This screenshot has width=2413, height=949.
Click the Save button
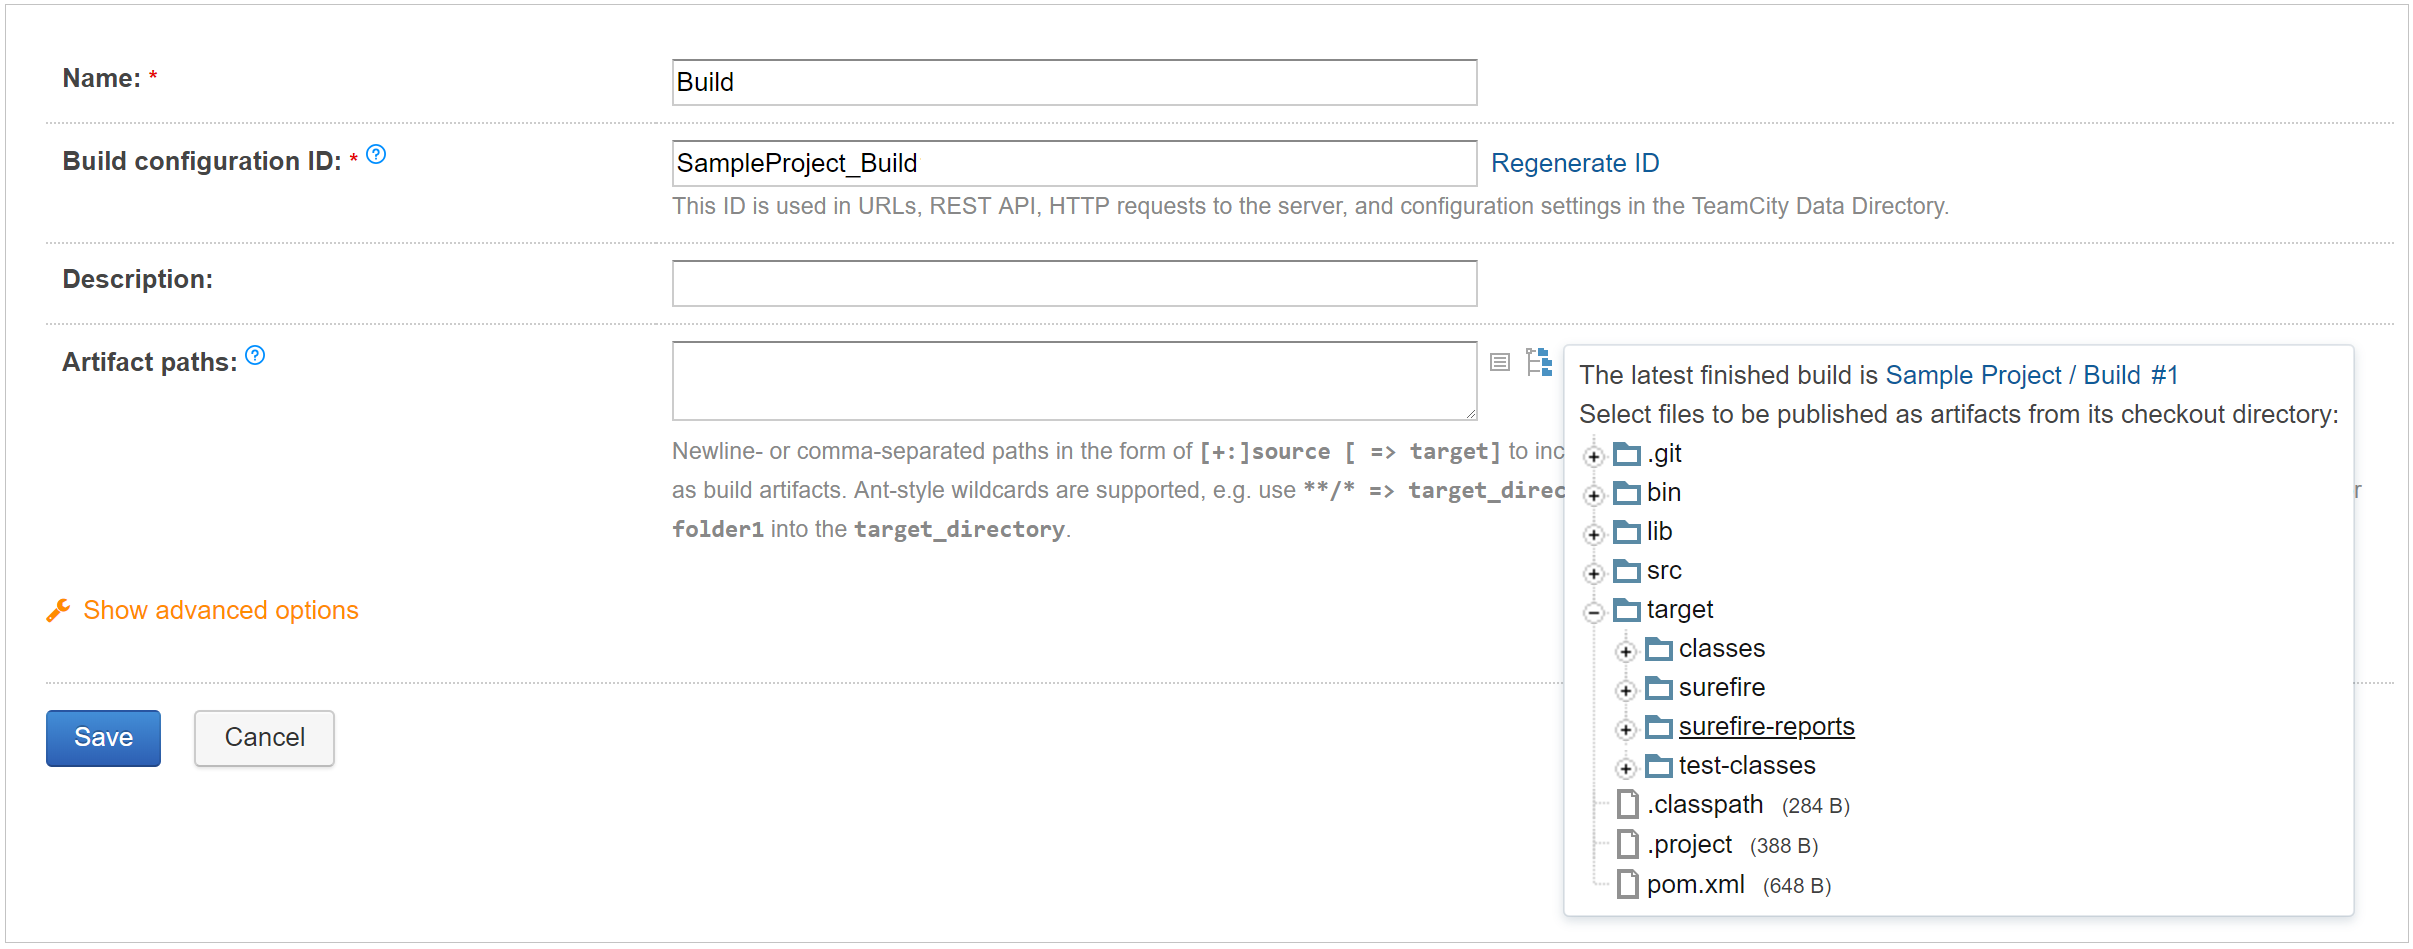[103, 738]
